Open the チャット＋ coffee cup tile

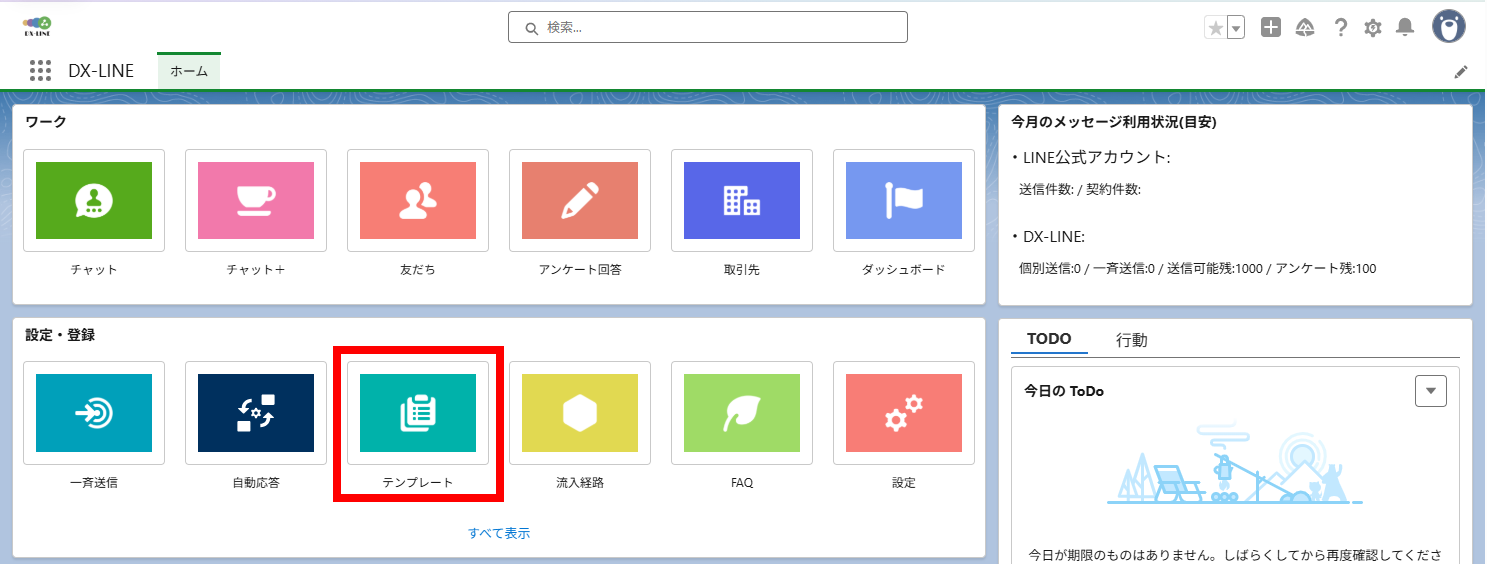[x=256, y=201]
